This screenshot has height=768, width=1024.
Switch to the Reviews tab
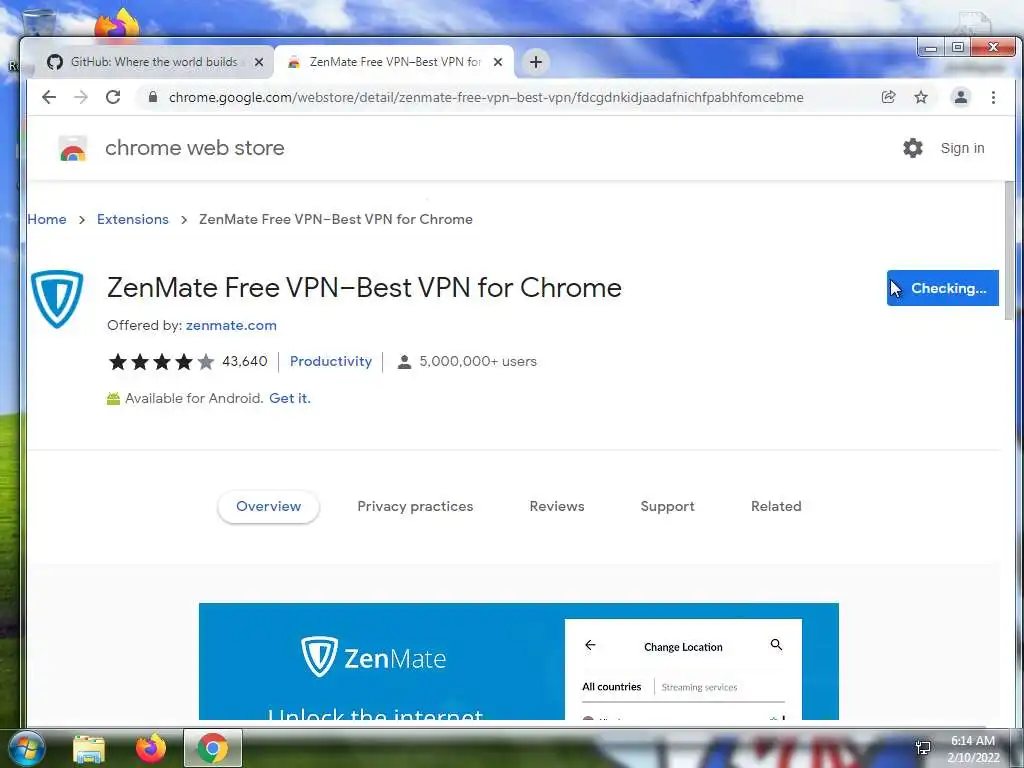click(x=557, y=506)
